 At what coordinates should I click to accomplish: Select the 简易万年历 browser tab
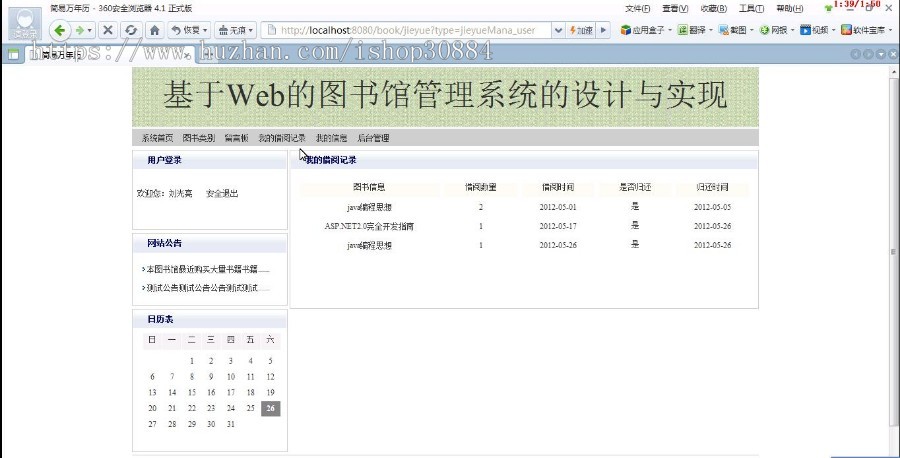pyautogui.click(x=109, y=55)
